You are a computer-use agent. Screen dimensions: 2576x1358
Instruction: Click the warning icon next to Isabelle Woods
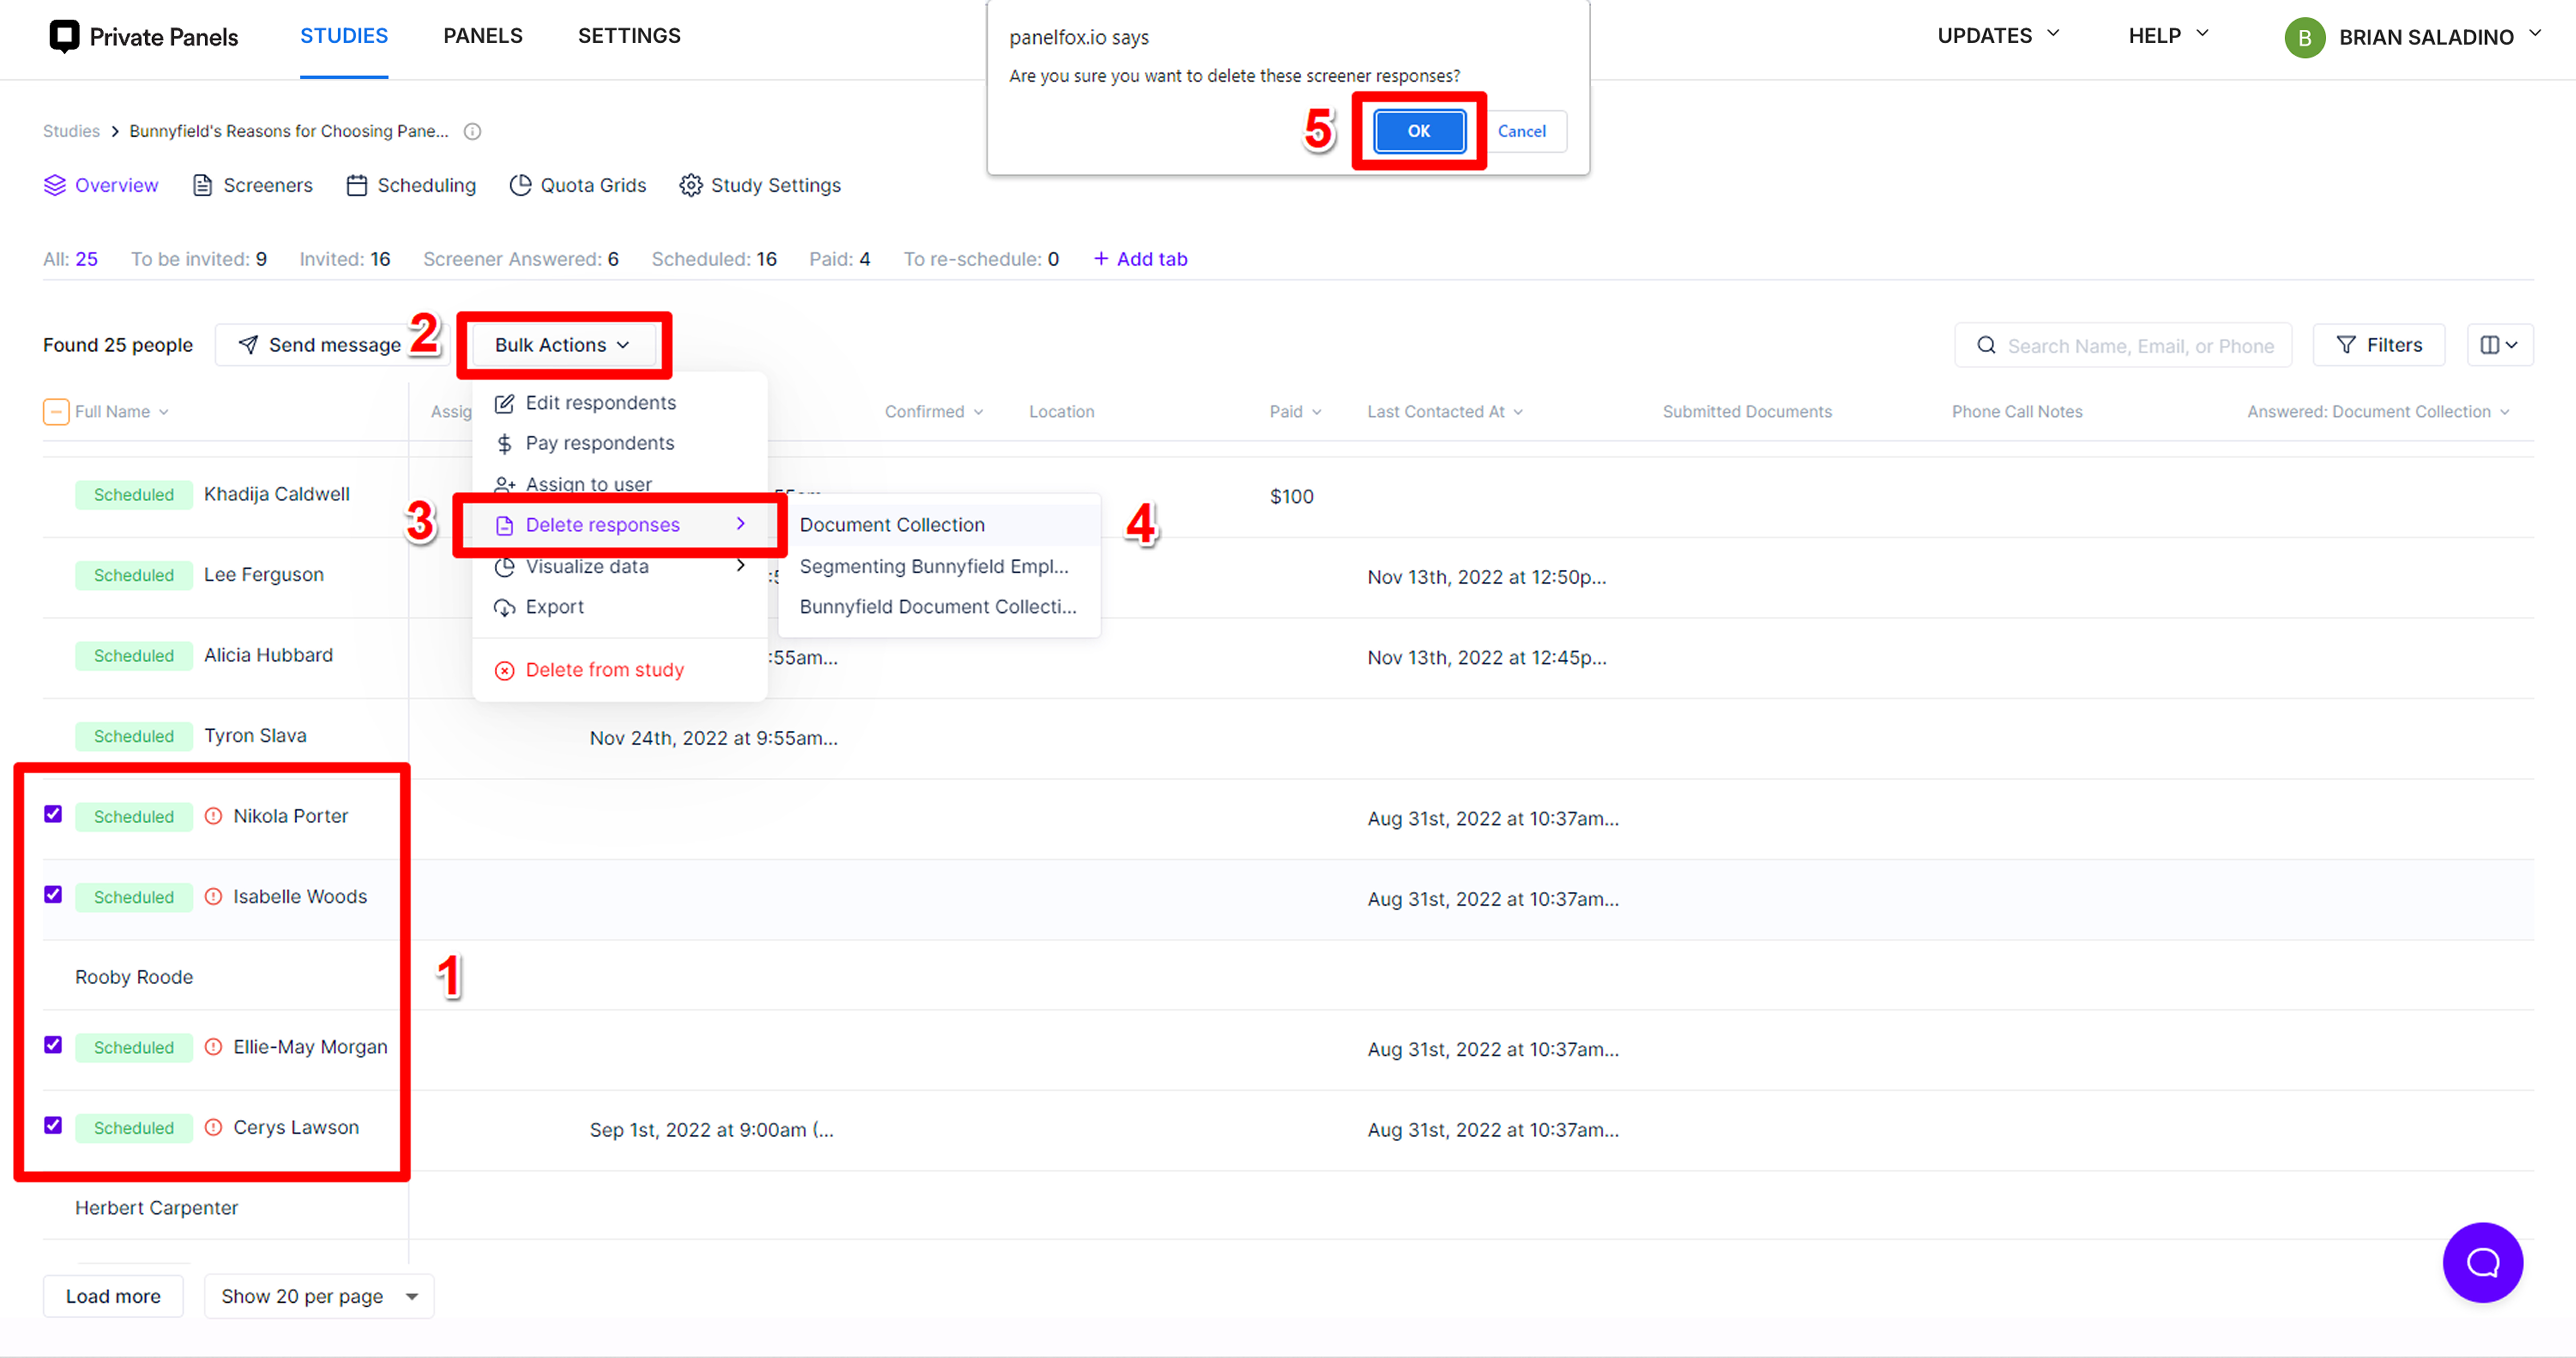[x=213, y=897]
